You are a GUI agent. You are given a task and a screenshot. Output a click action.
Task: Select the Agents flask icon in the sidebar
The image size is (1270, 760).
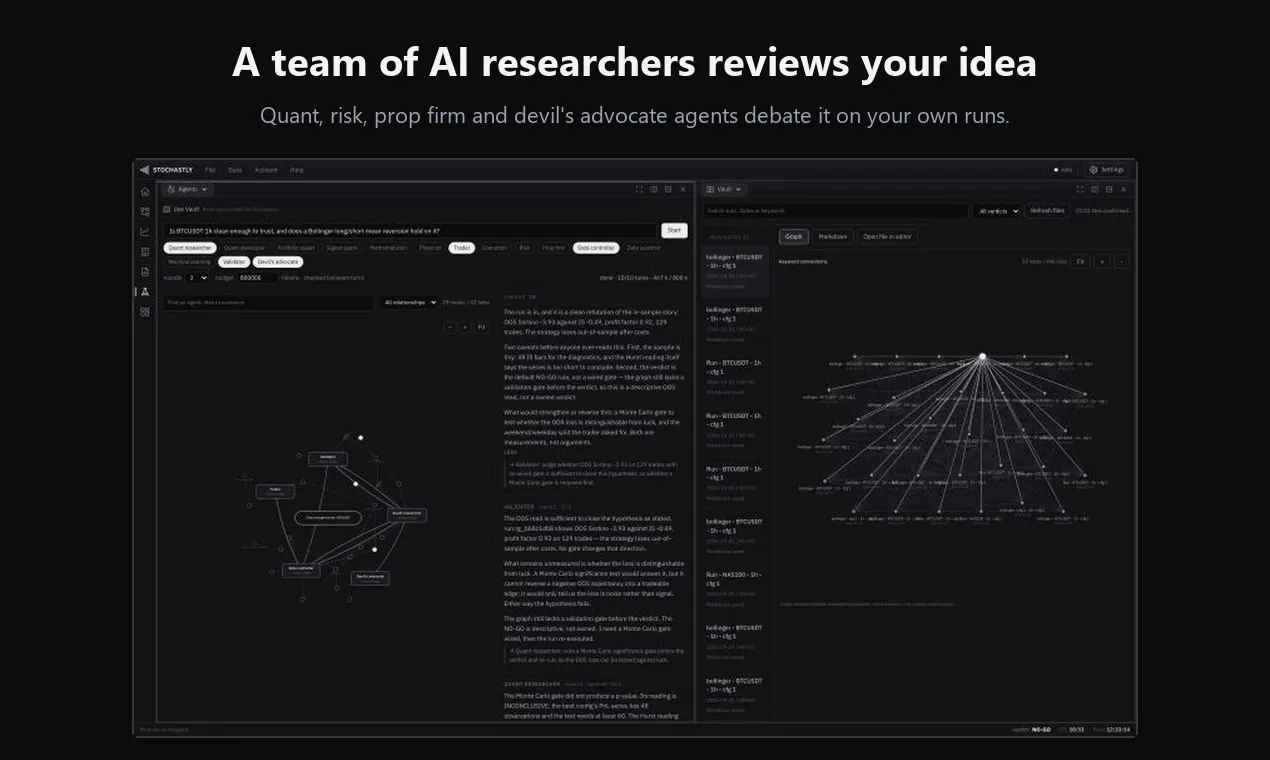pyautogui.click(x=145, y=292)
